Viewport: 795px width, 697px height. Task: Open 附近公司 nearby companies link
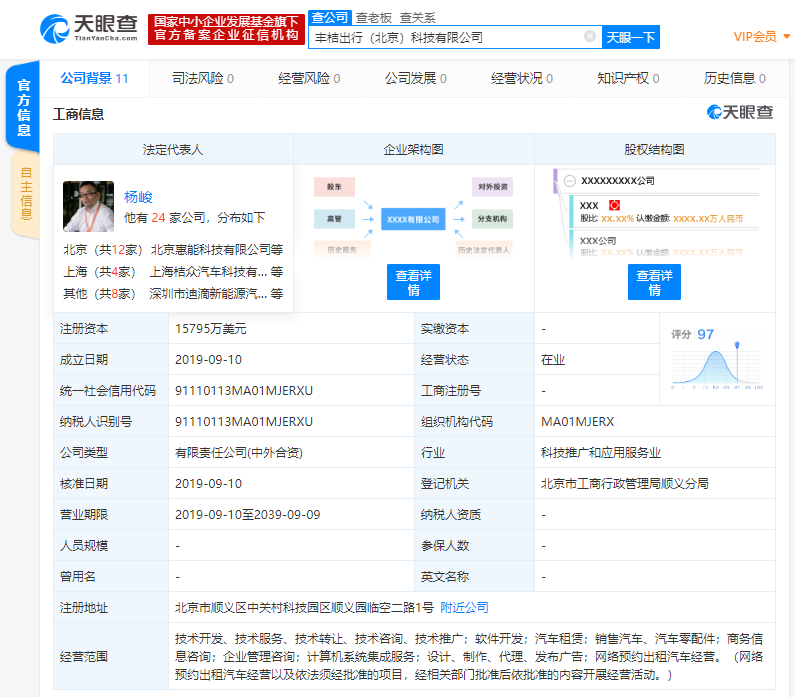[464, 607]
